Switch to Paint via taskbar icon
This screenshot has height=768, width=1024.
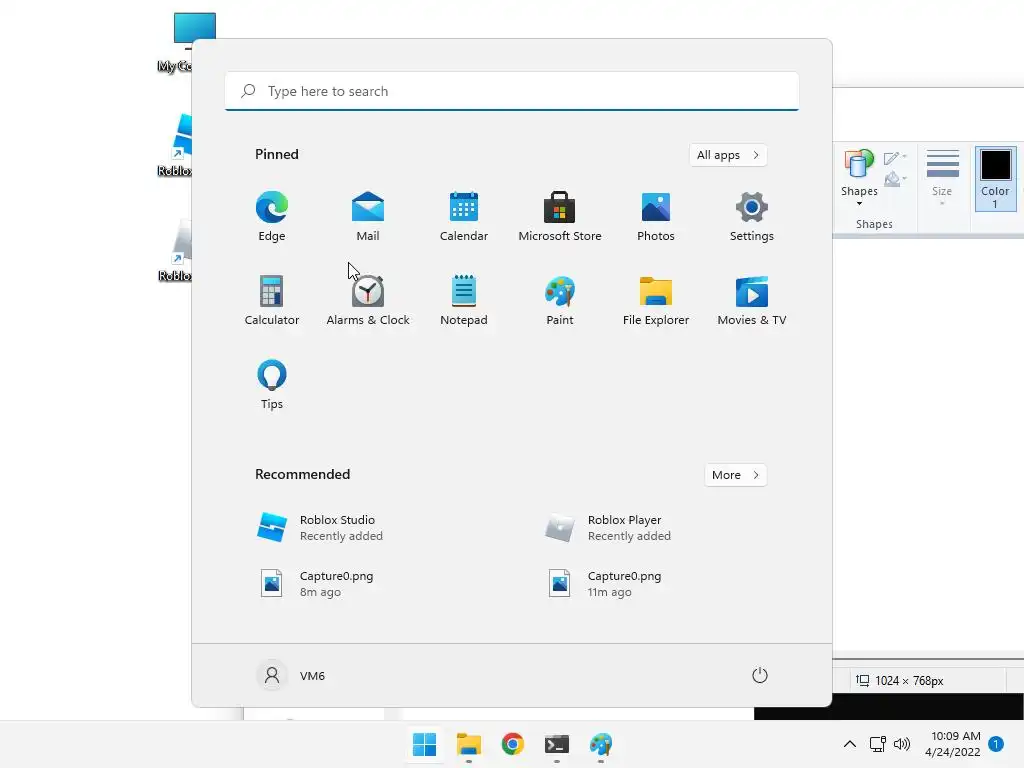tap(601, 744)
